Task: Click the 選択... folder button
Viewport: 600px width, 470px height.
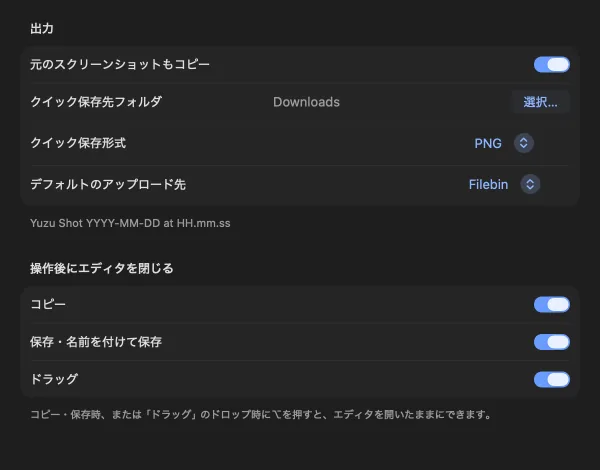Action: pos(541,102)
